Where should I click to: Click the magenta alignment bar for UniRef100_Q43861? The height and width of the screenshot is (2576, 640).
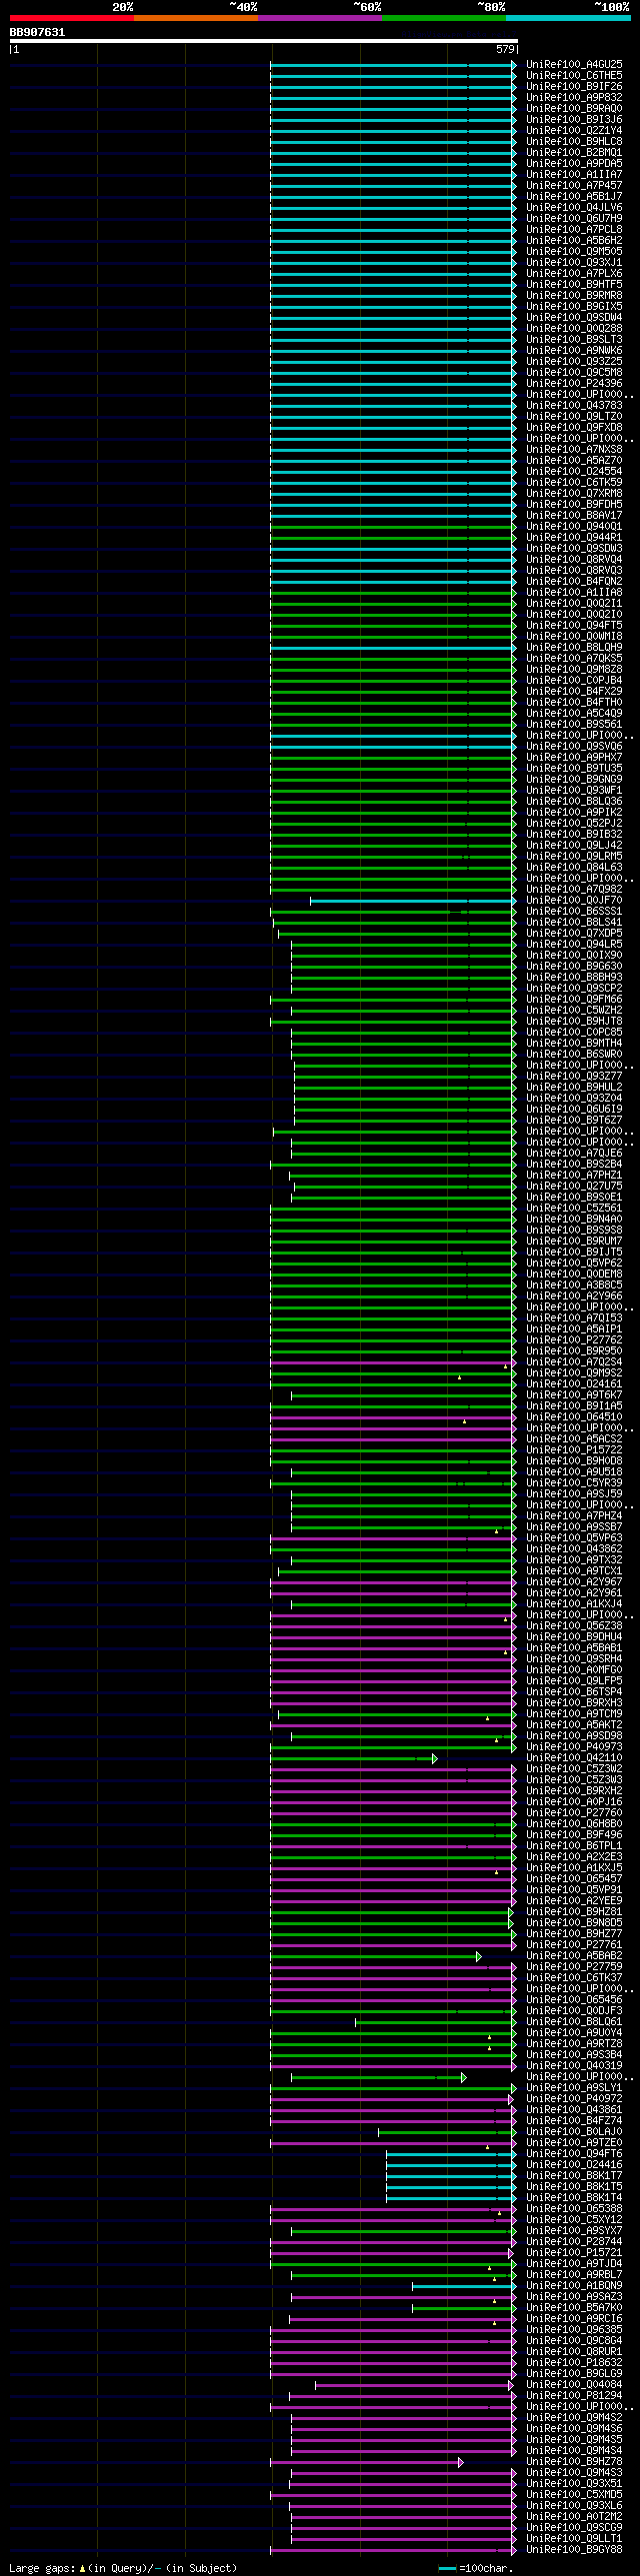(393, 2111)
